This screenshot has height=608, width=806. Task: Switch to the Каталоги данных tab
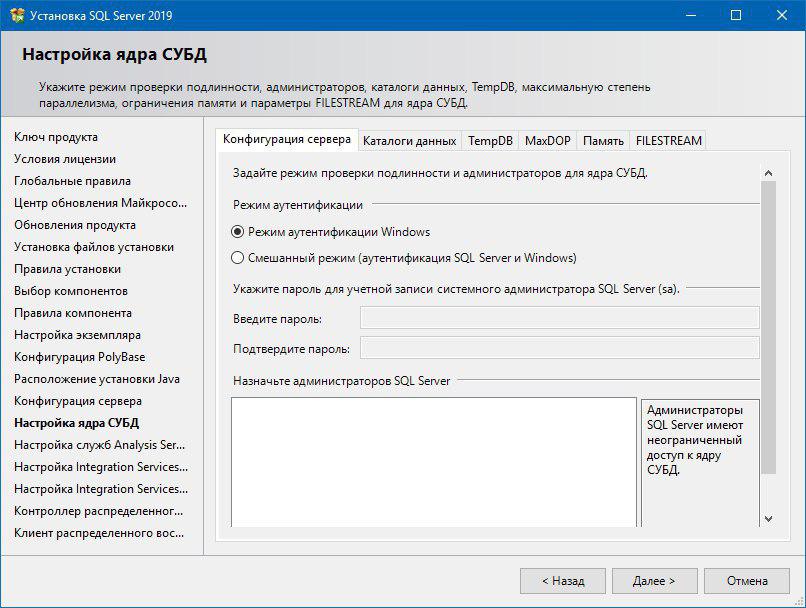409,141
